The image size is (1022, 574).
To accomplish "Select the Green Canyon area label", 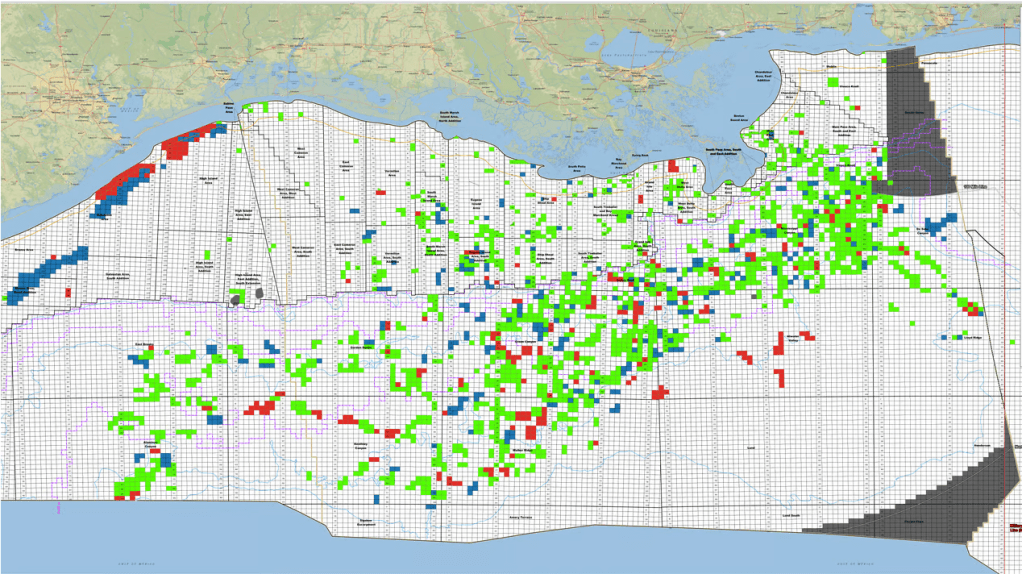I will pos(526,341).
